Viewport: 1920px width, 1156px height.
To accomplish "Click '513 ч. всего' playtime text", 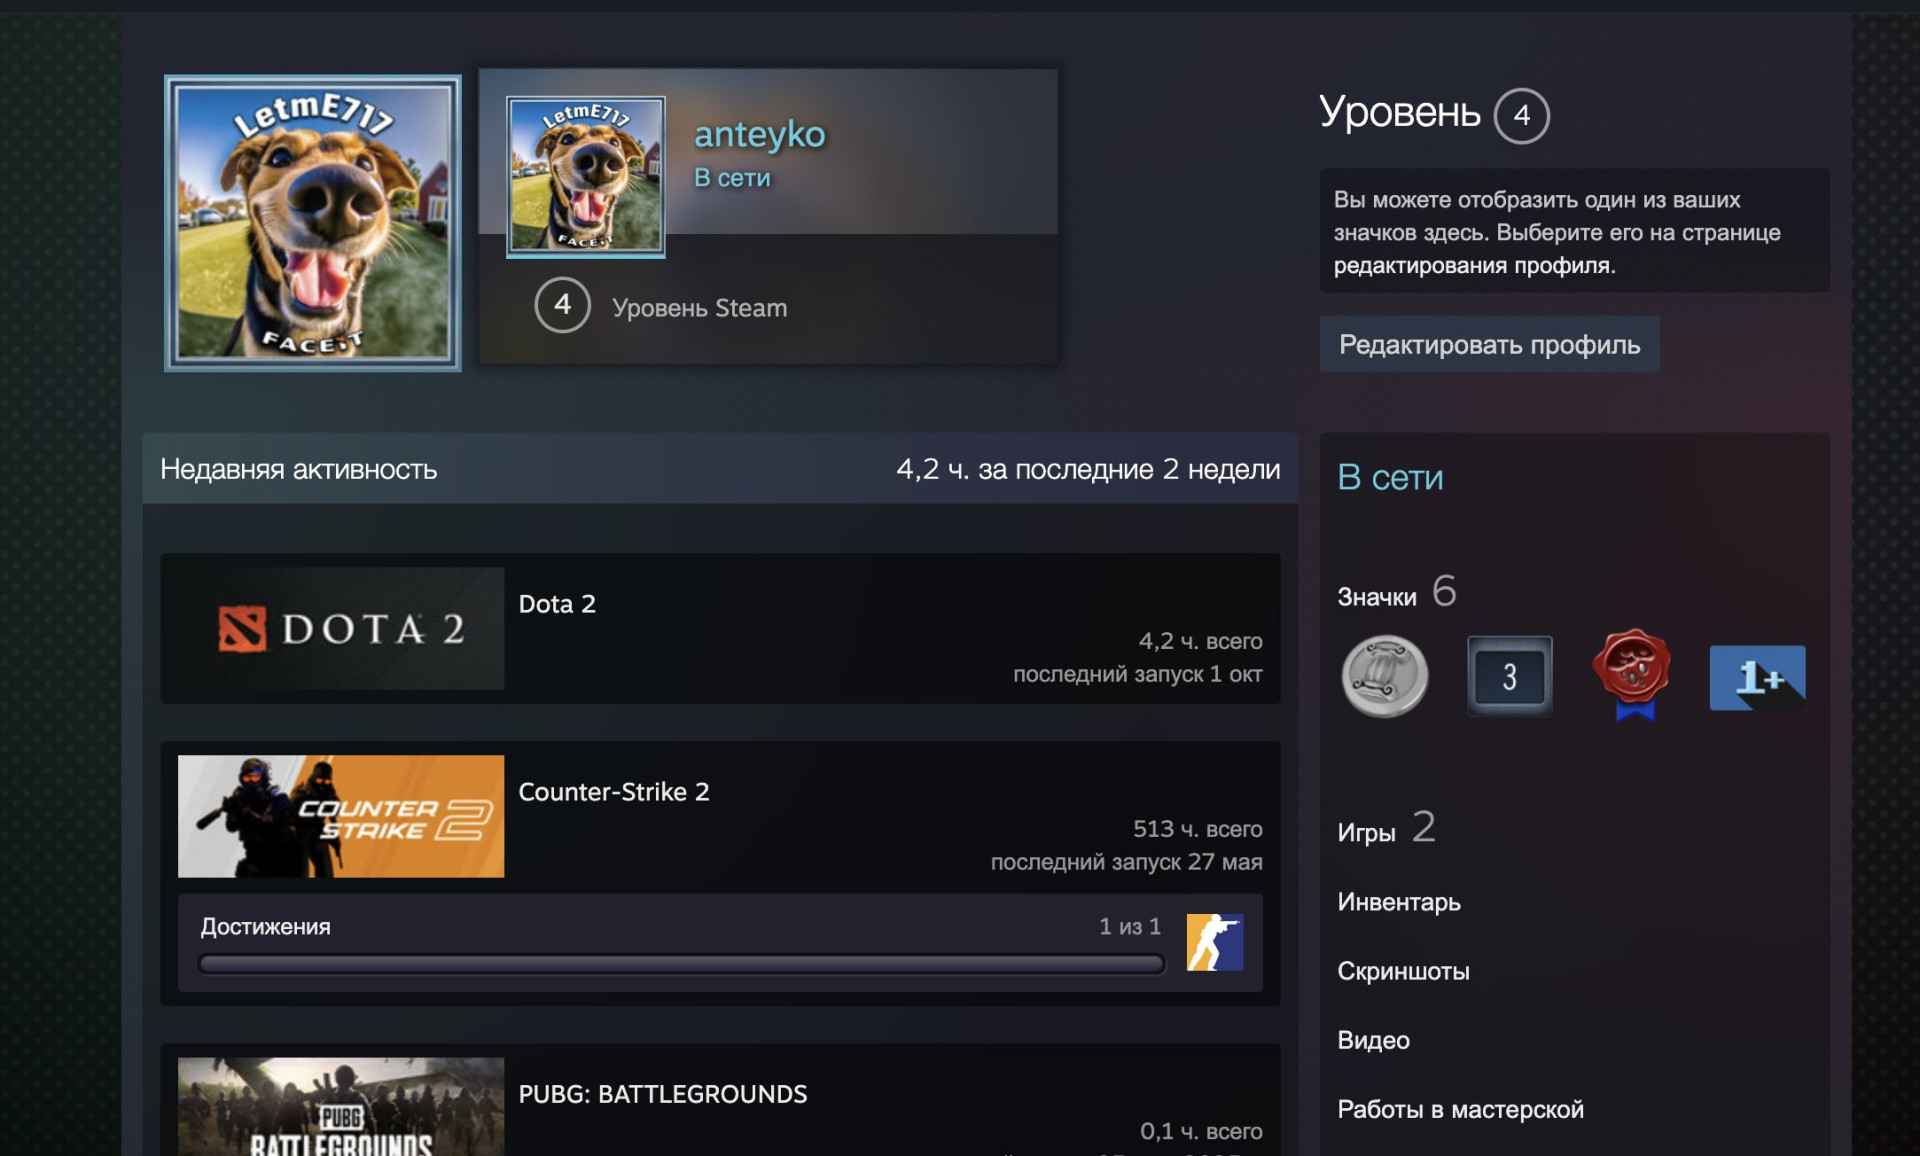I will [x=1197, y=829].
